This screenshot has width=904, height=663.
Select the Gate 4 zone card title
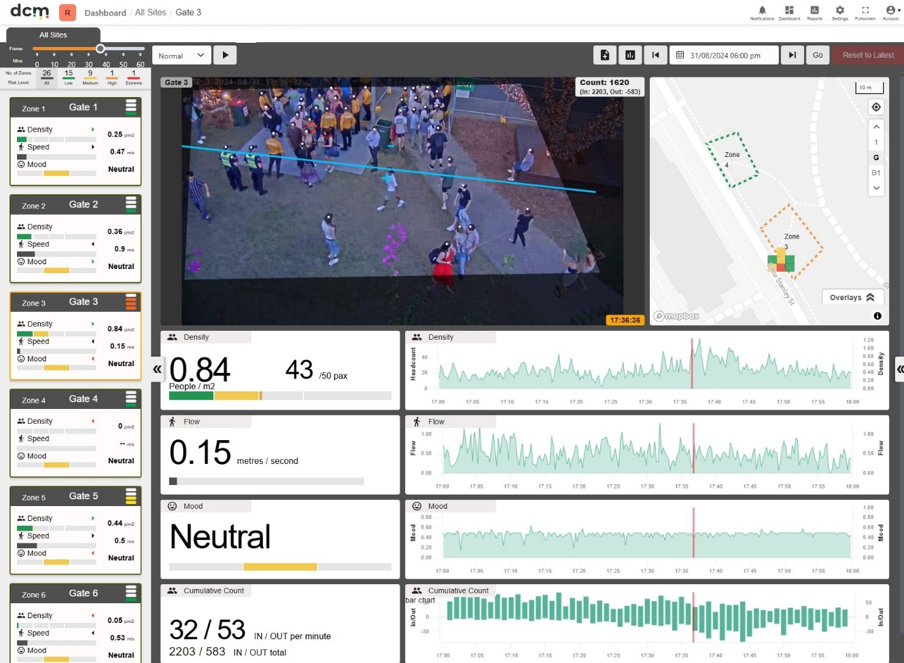84,398
